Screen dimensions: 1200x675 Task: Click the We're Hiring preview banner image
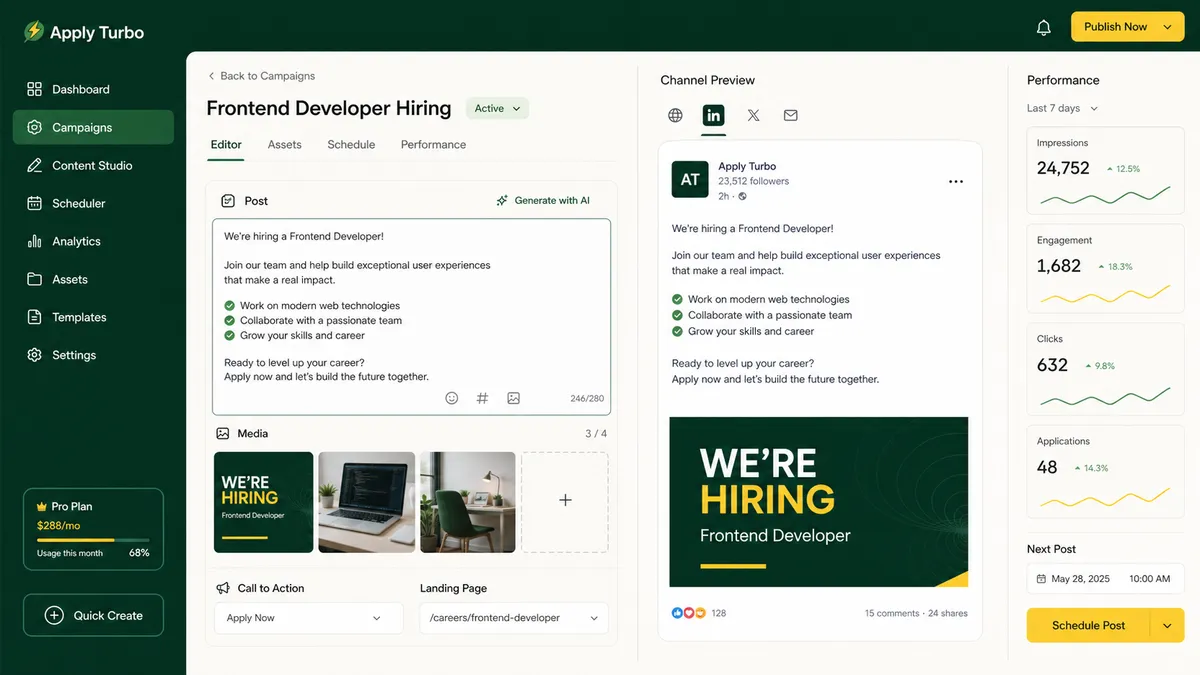click(819, 502)
